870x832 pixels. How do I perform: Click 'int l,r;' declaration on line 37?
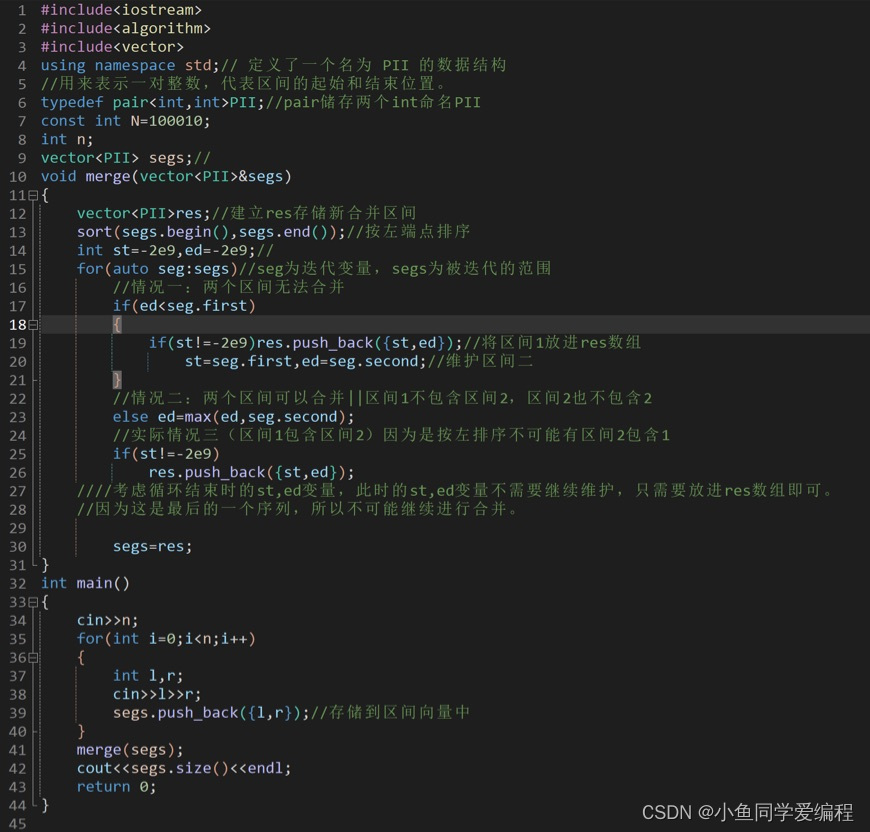[148, 676]
